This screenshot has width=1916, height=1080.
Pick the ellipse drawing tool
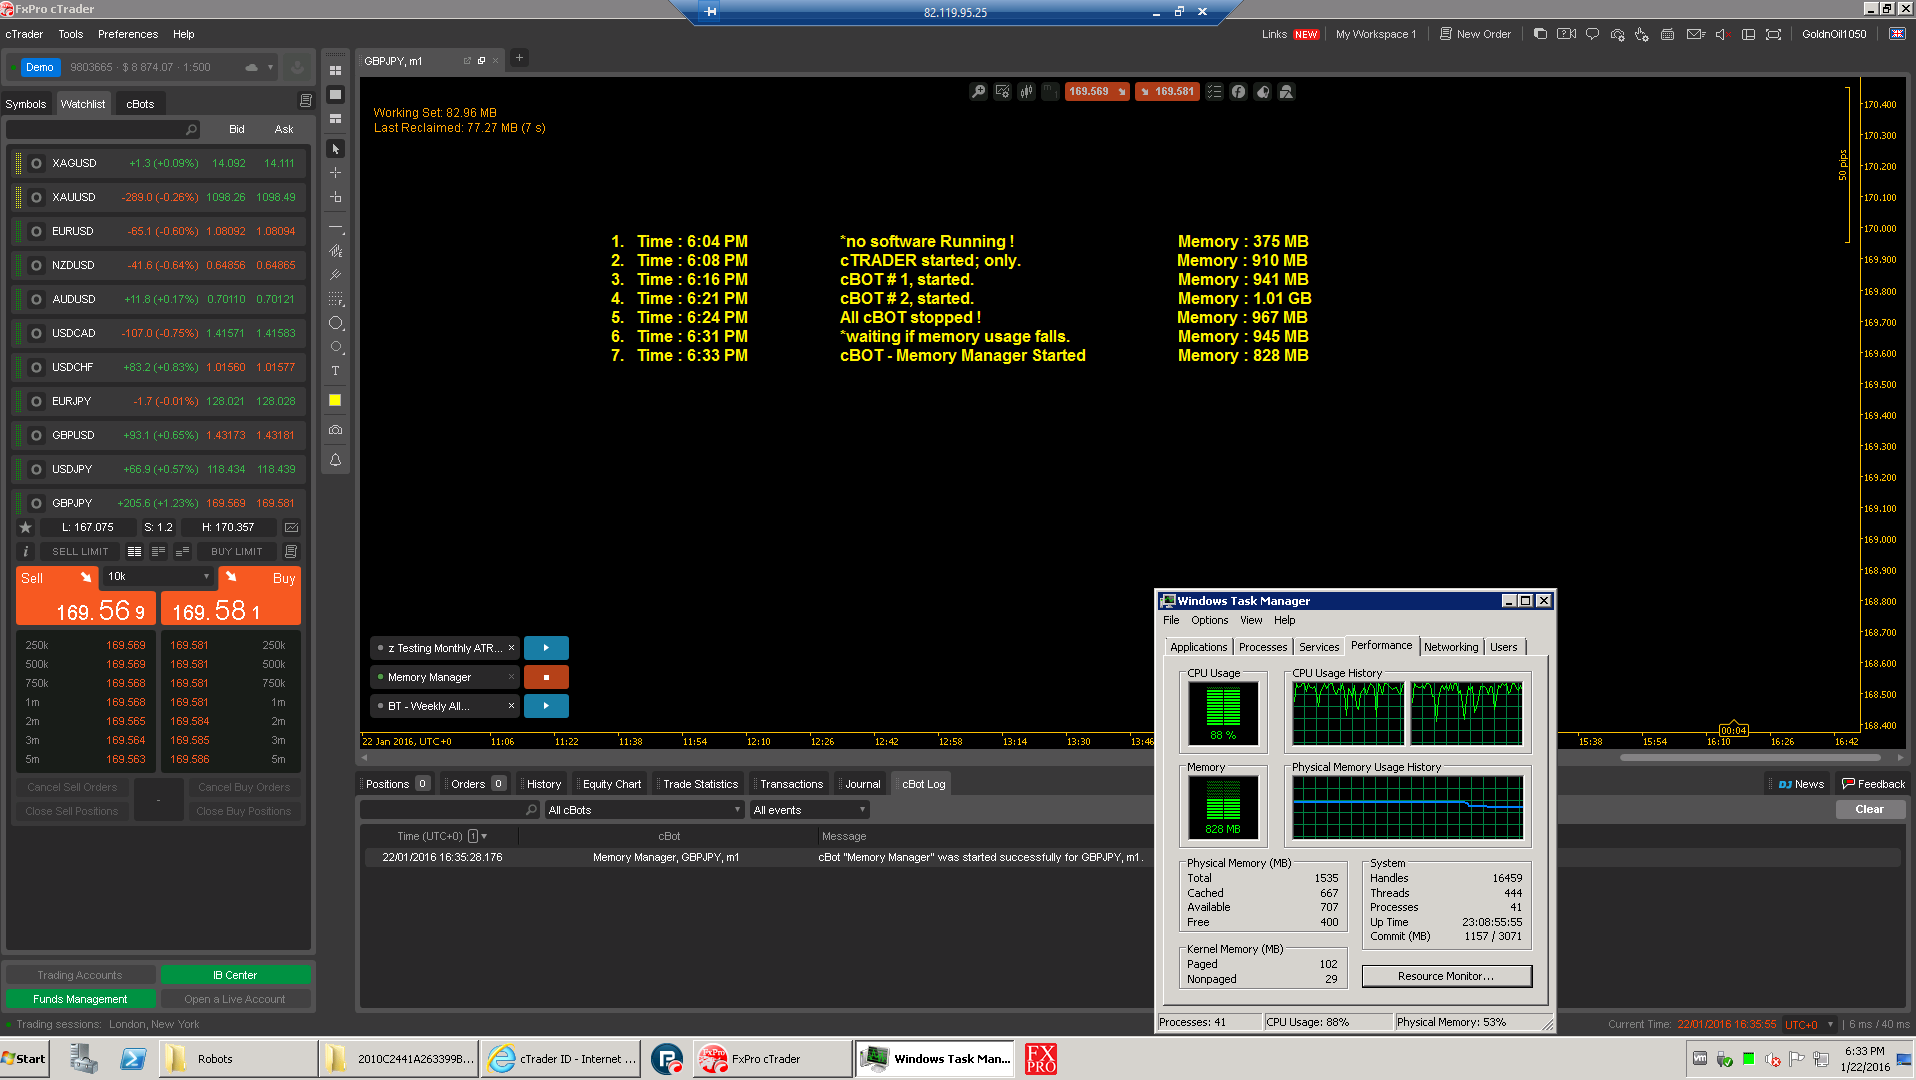coord(336,323)
